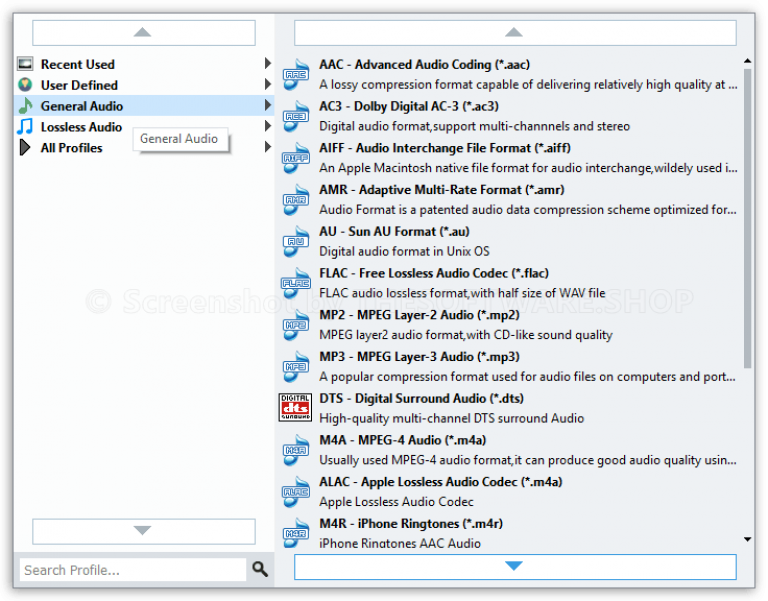Click 'Apple Lossless Audio Codec' description line

click(x=396, y=502)
